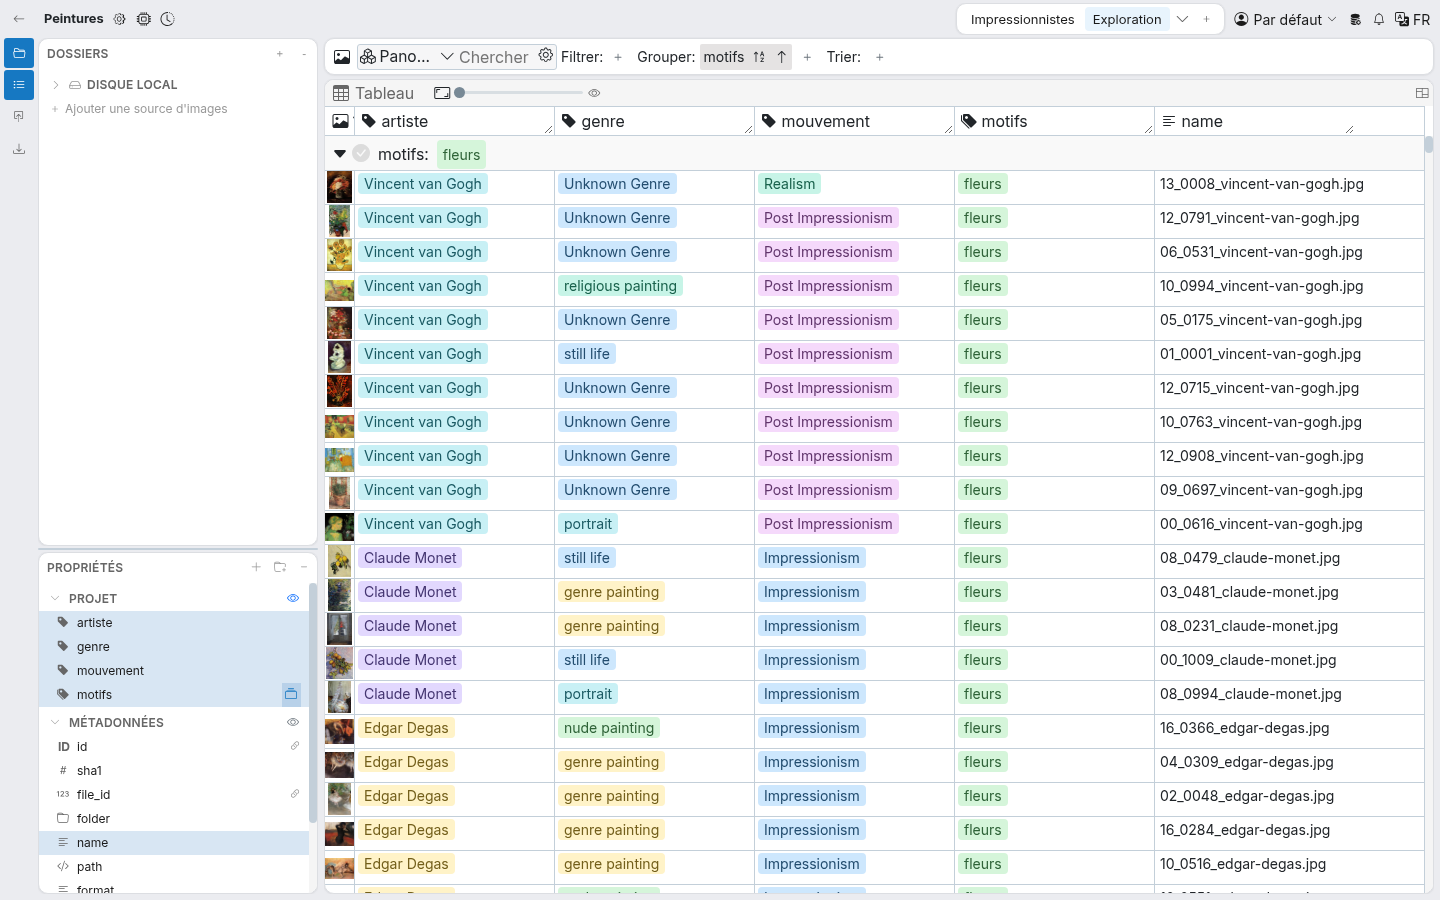Collapse the motifs fleurs group triangle
The width and height of the screenshot is (1440, 900).
(x=340, y=154)
